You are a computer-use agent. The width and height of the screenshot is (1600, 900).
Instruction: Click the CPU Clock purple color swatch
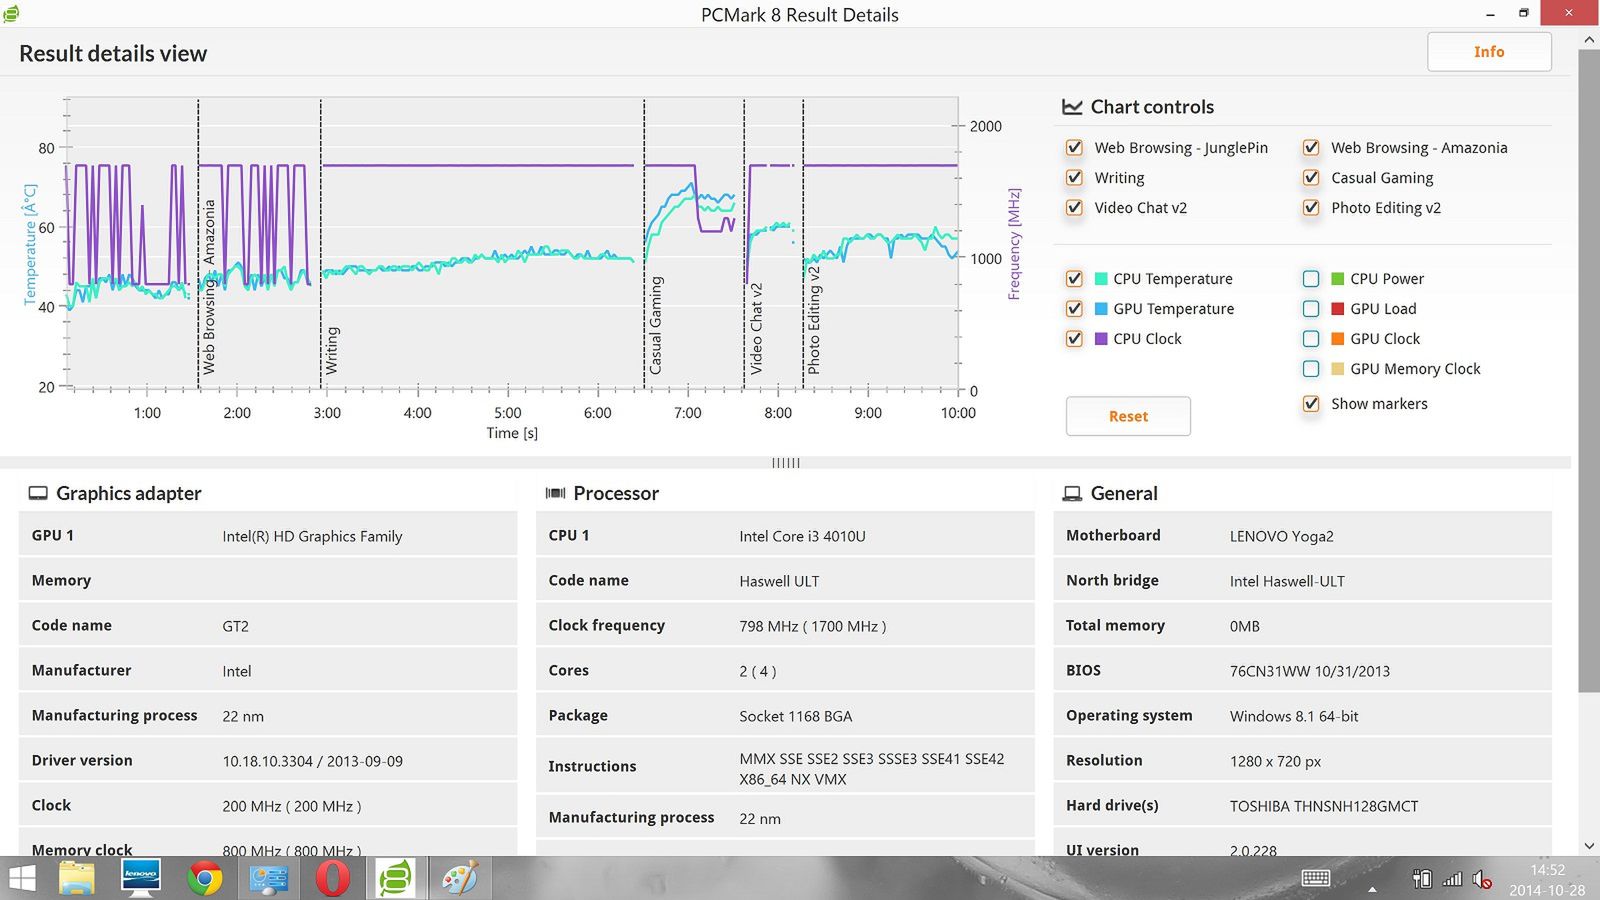(x=1101, y=339)
